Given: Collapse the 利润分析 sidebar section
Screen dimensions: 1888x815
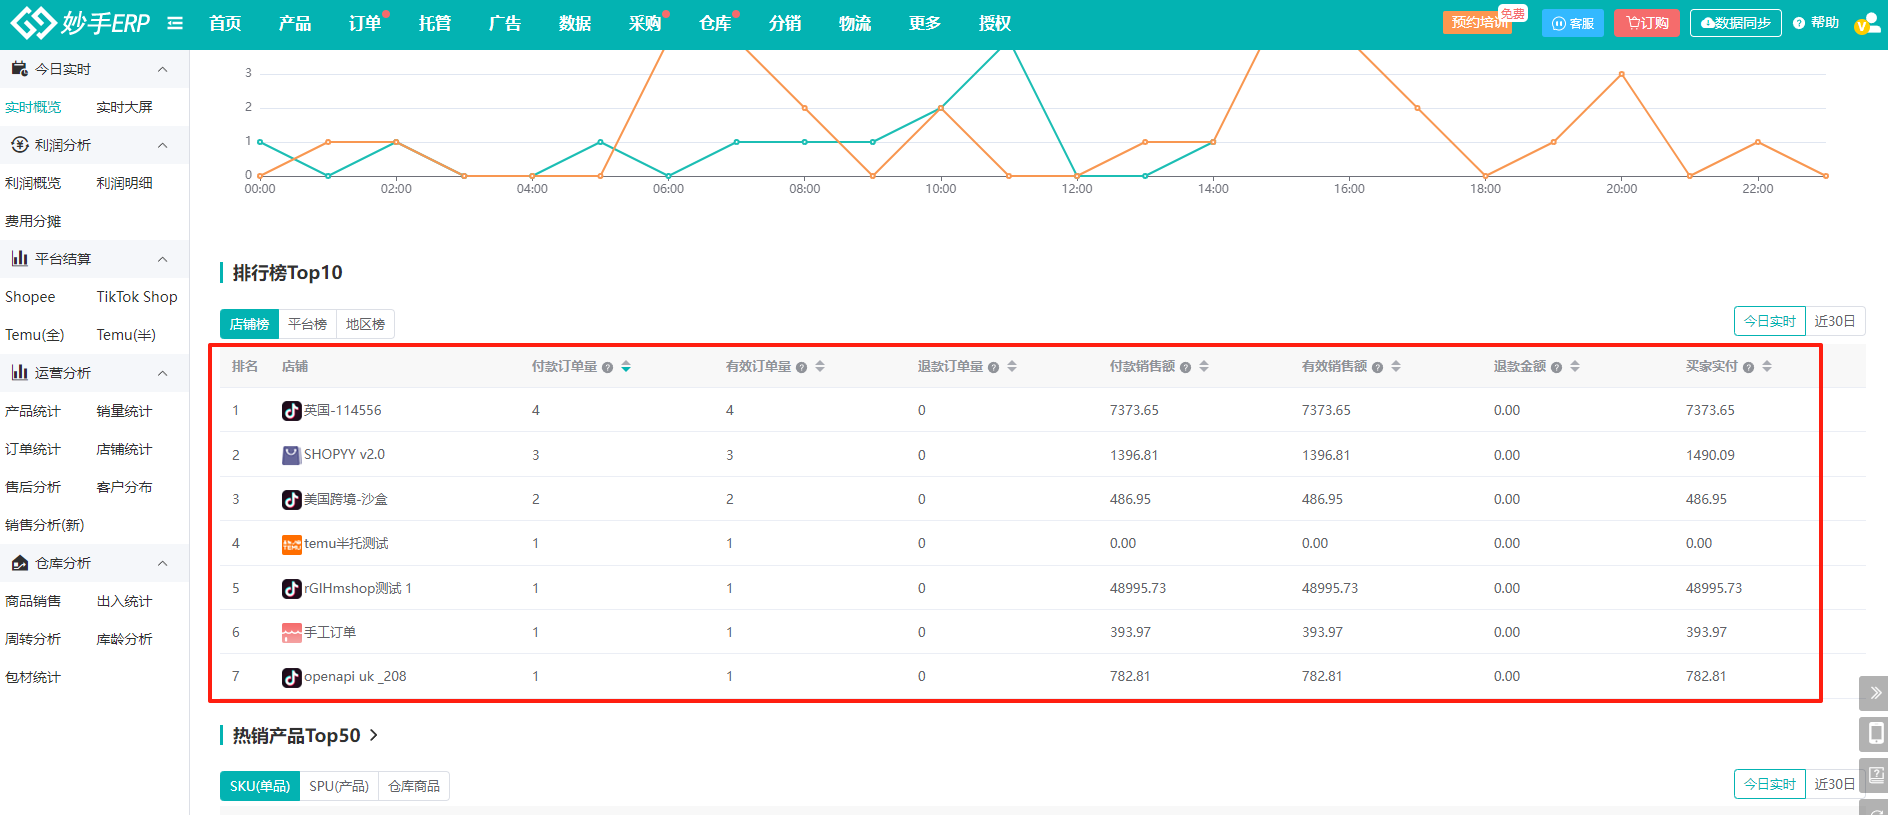Looking at the screenshot, I should tap(162, 145).
